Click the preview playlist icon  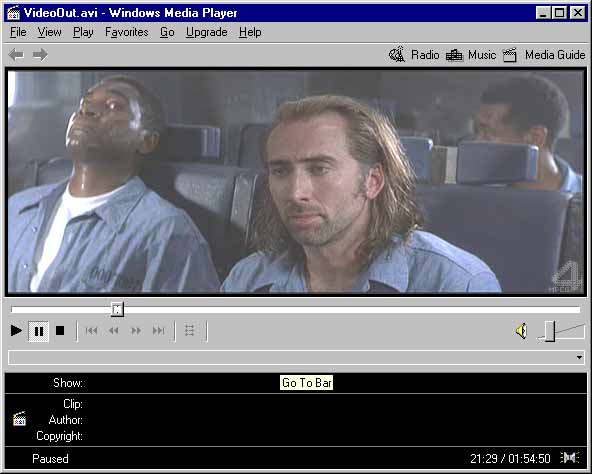click(x=190, y=331)
